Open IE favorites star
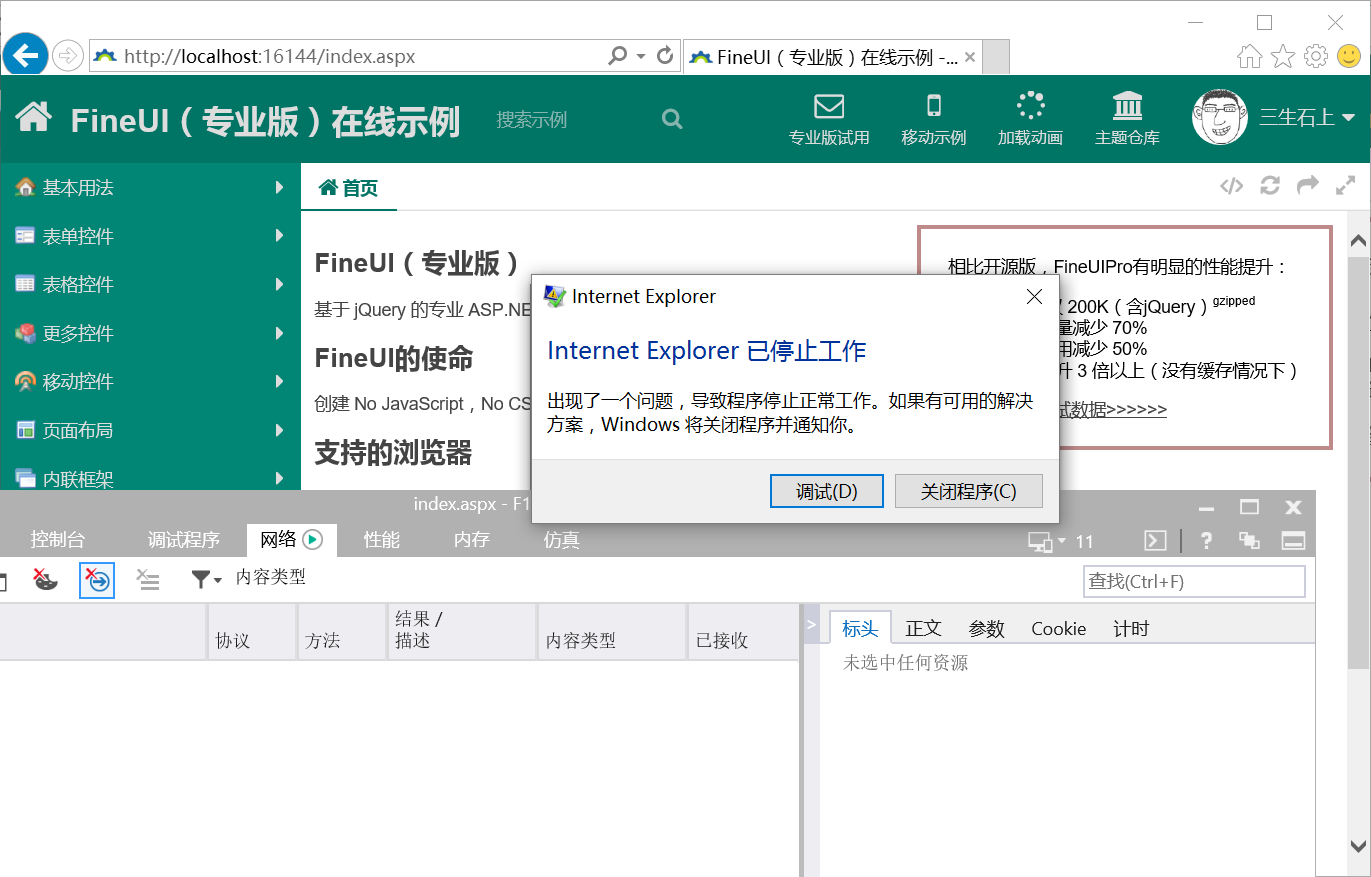Image resolution: width=1371 pixels, height=877 pixels. point(1283,56)
